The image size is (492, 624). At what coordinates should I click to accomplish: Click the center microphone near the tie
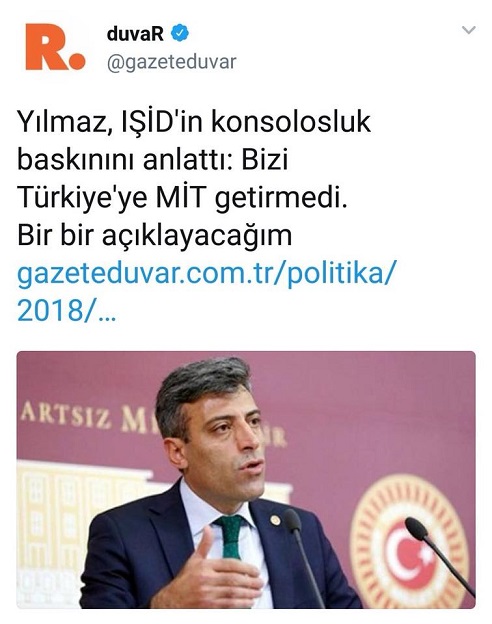tap(303, 555)
